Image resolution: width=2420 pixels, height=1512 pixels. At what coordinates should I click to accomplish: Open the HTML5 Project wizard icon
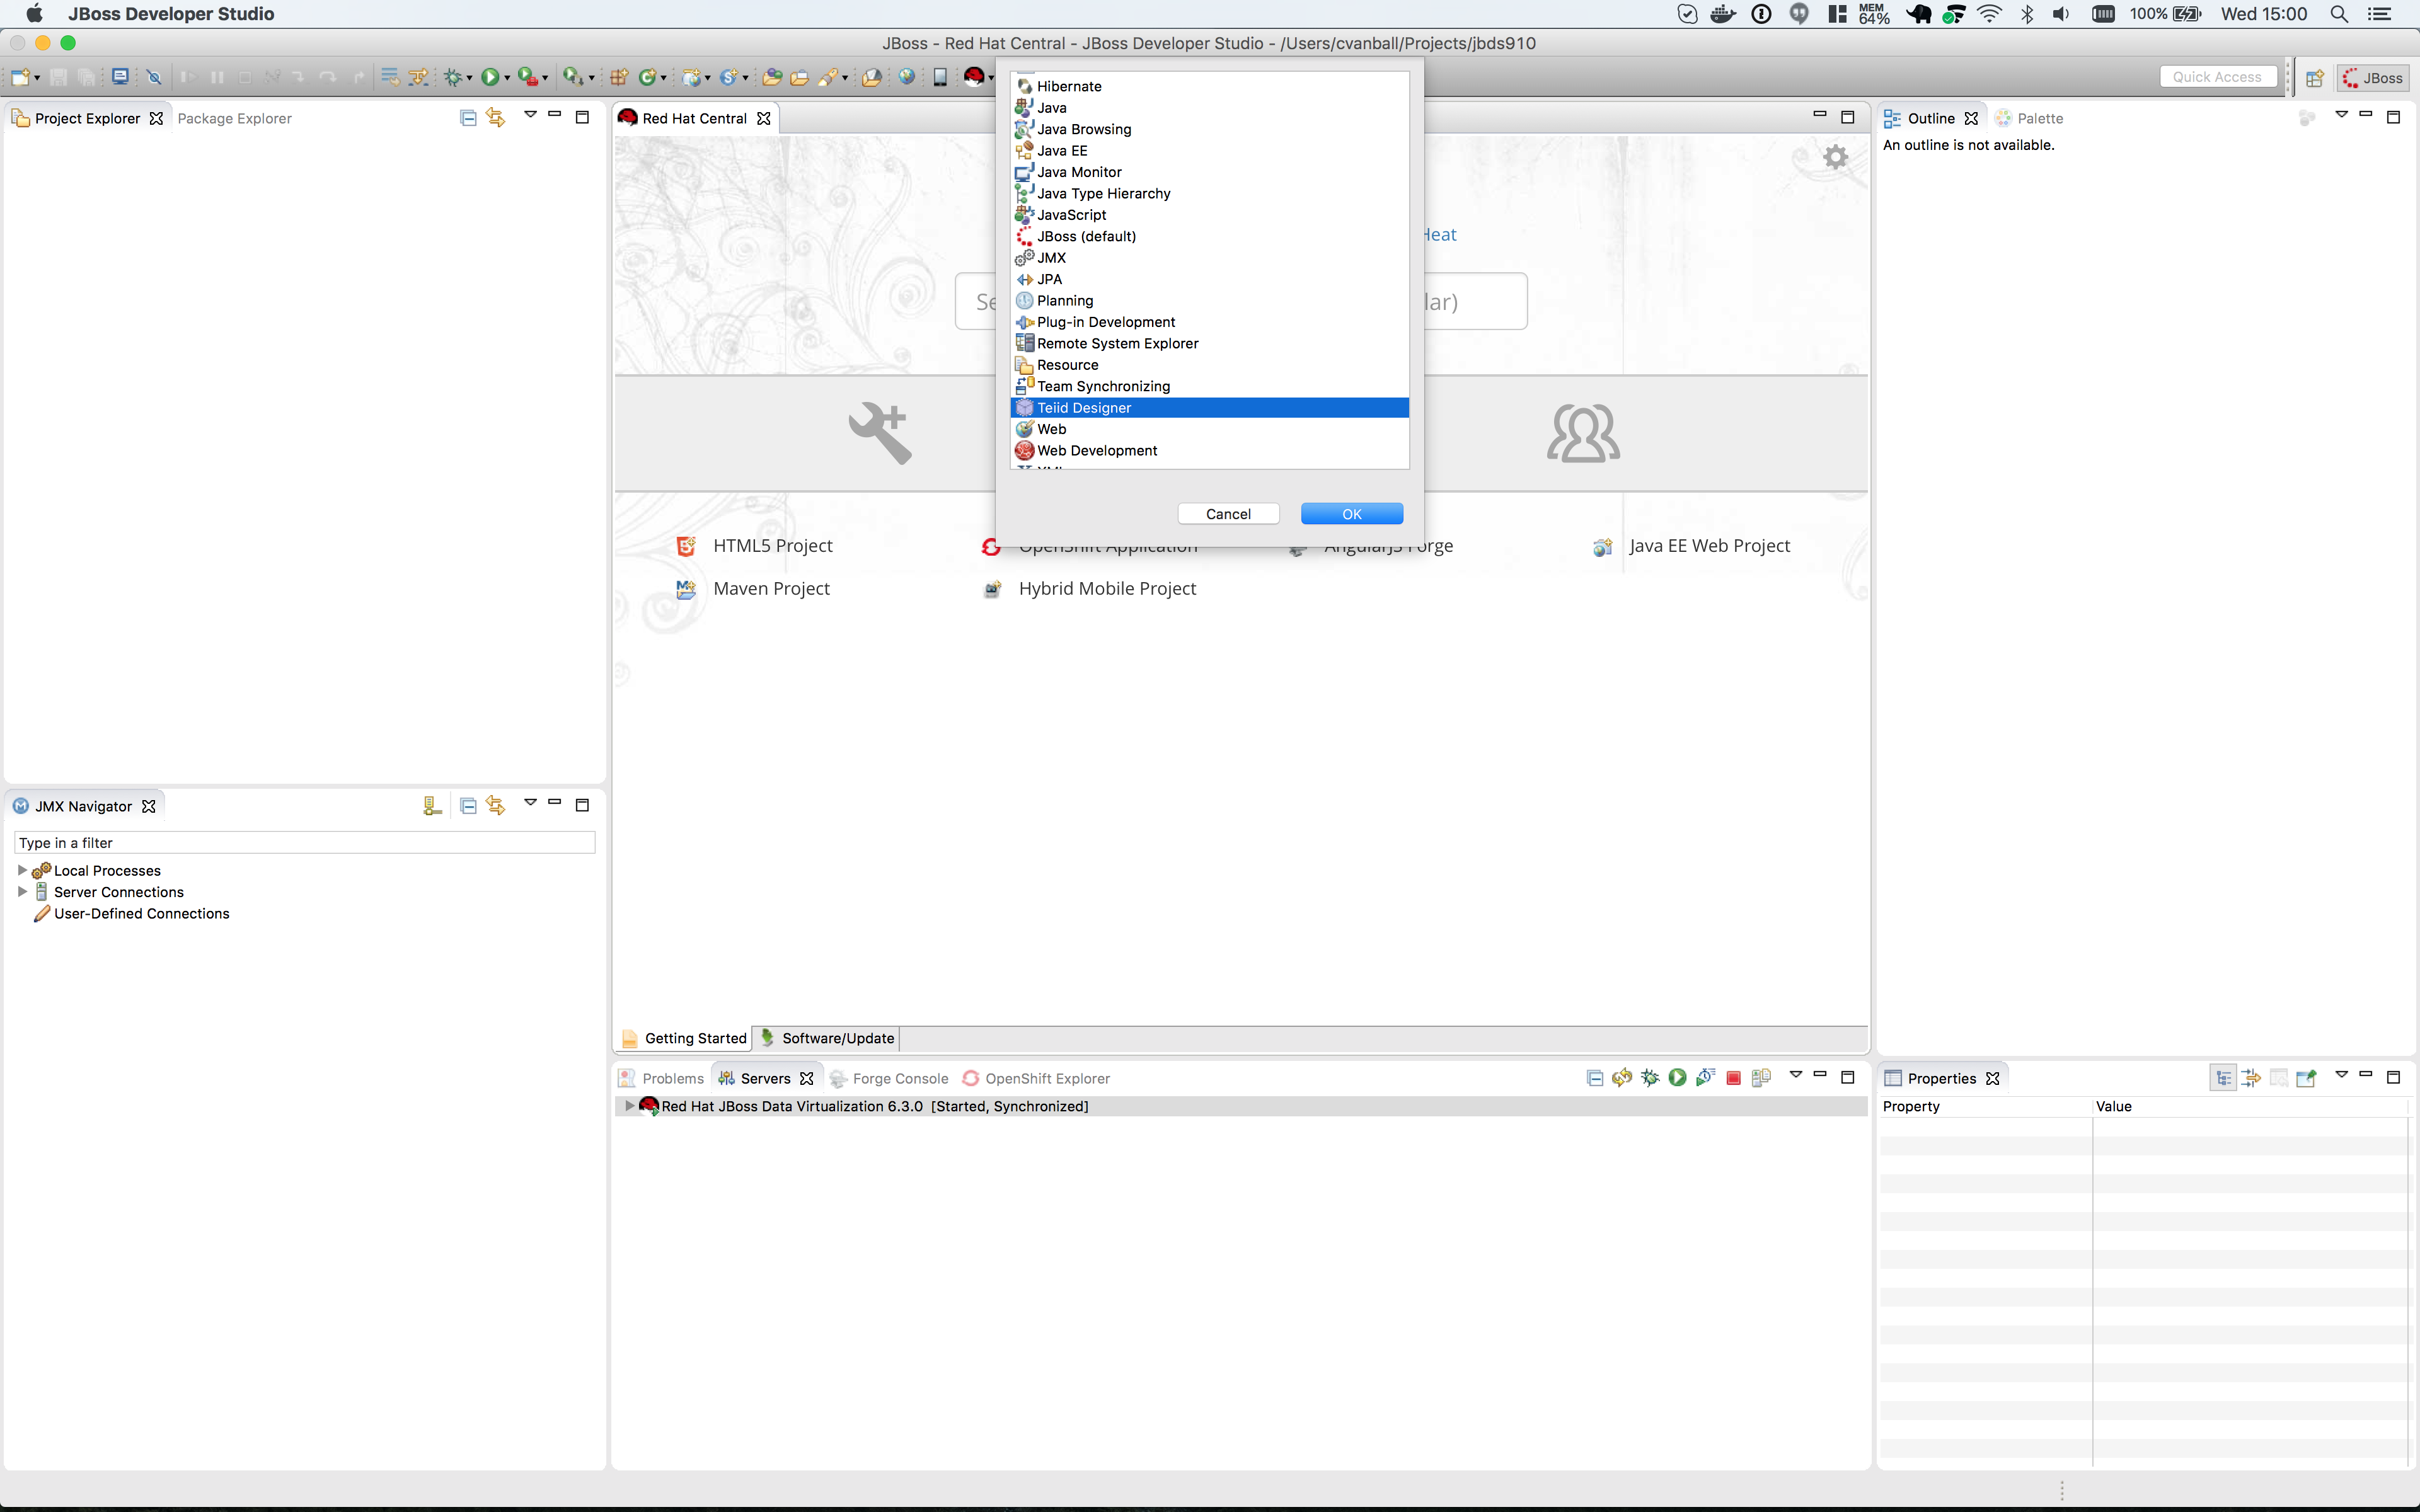pyautogui.click(x=686, y=546)
